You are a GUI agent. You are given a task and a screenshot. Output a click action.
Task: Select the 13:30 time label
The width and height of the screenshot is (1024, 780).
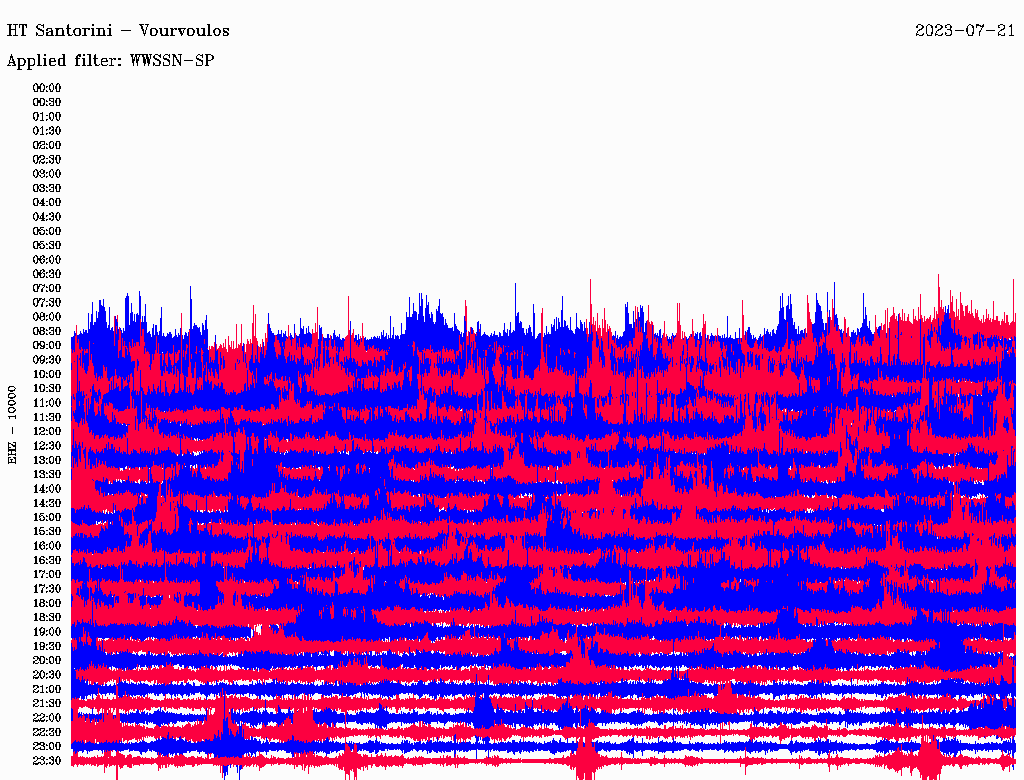[x=47, y=475]
